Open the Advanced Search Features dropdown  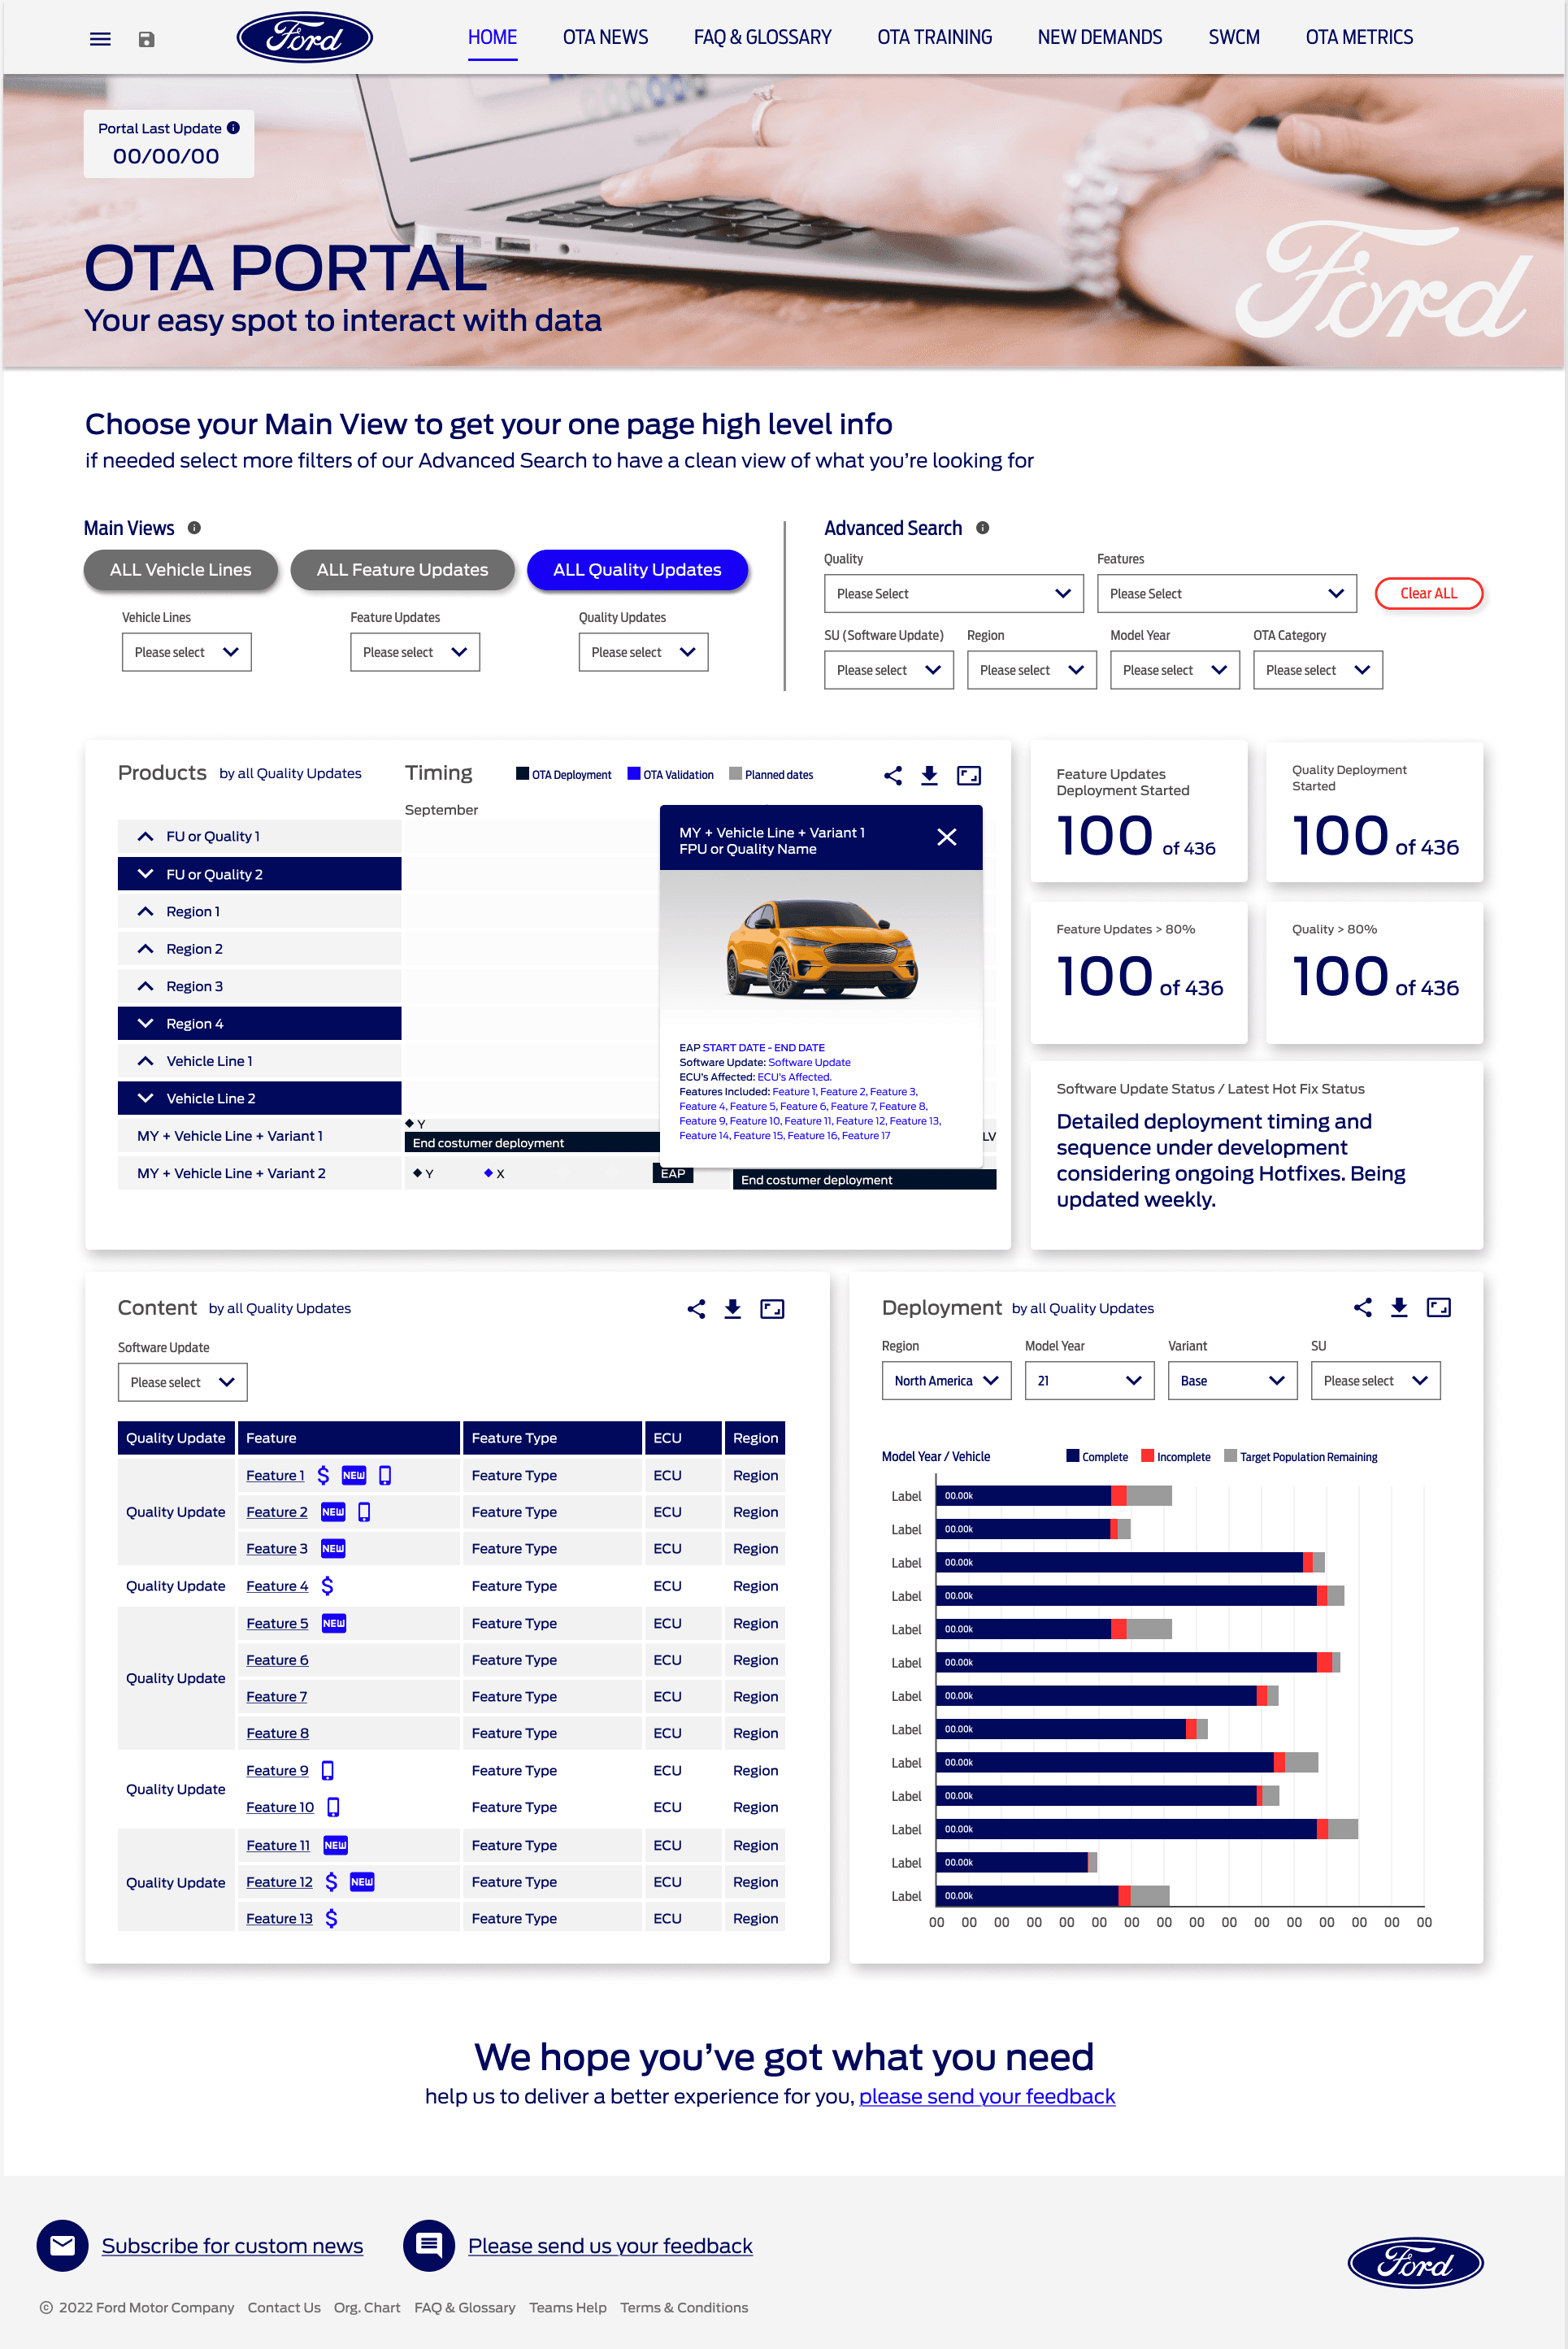click(x=1227, y=593)
